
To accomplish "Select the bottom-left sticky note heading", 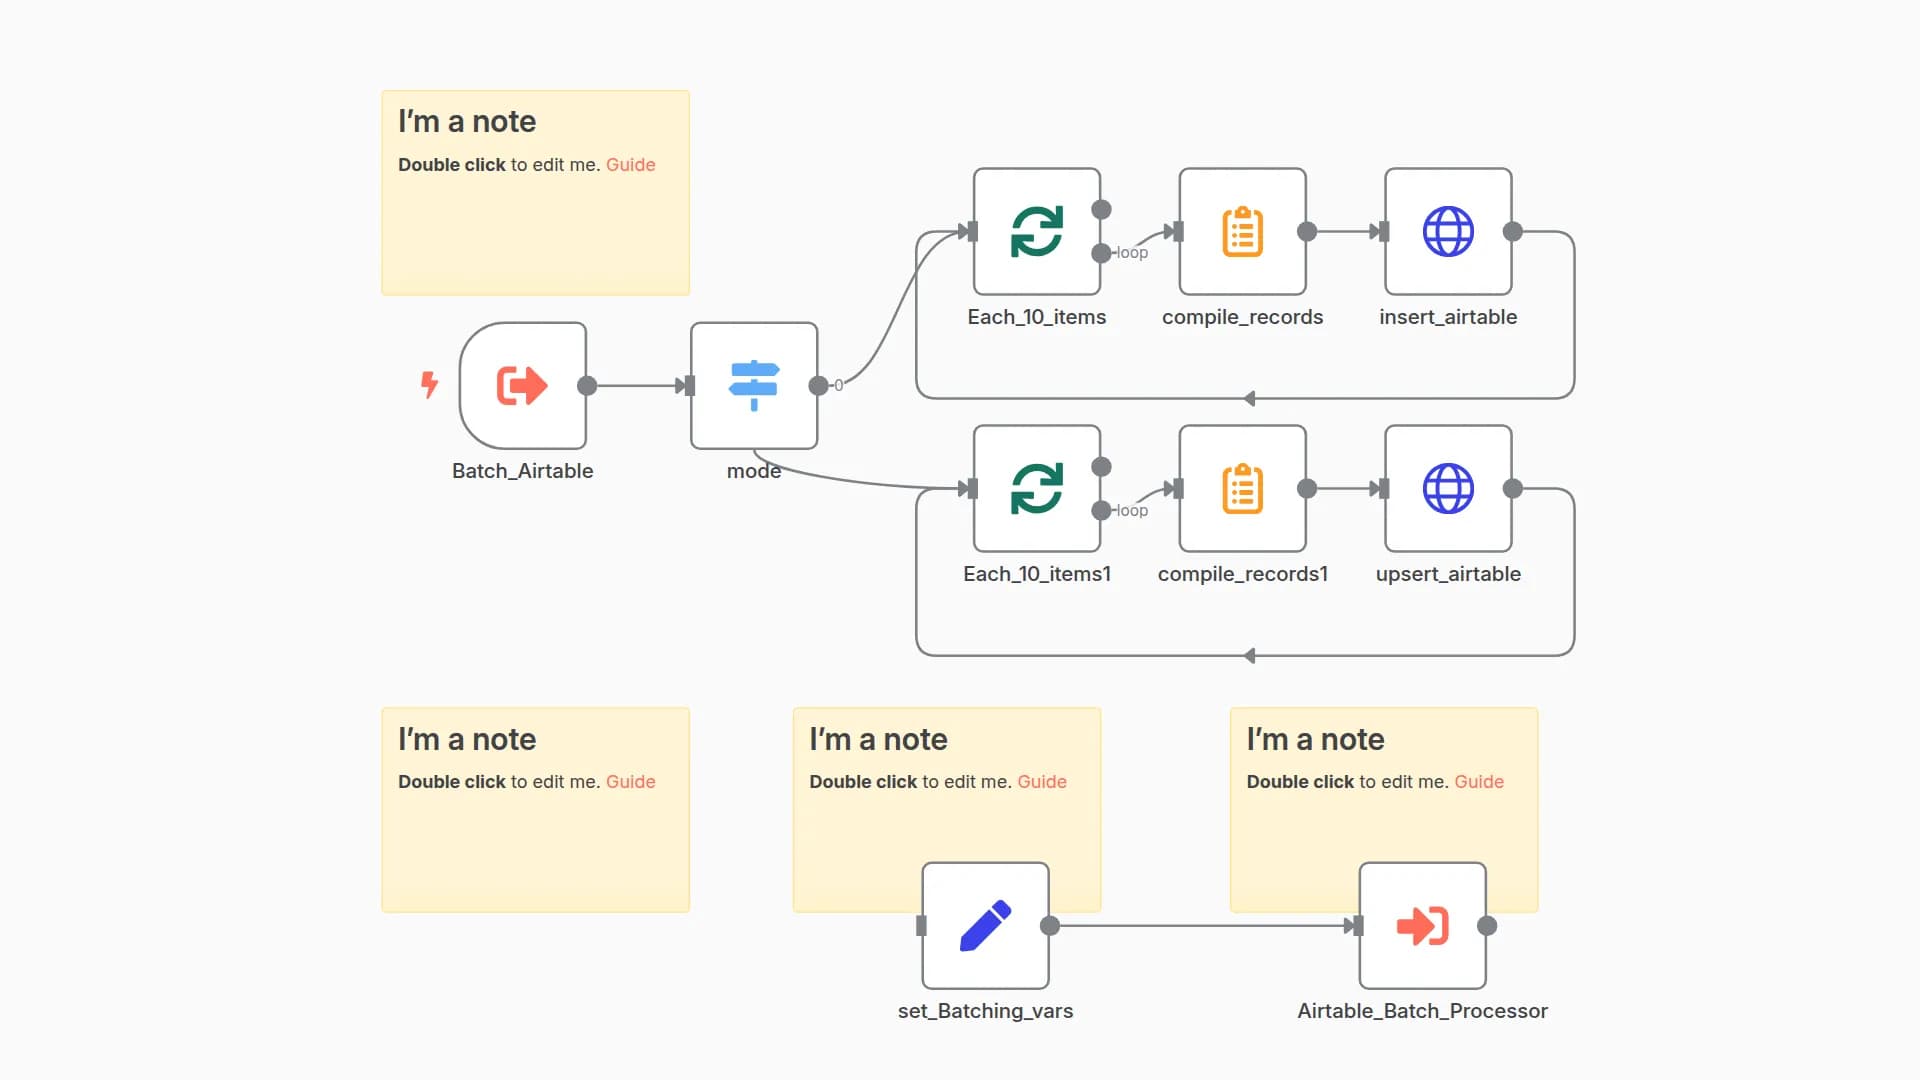I will point(467,740).
